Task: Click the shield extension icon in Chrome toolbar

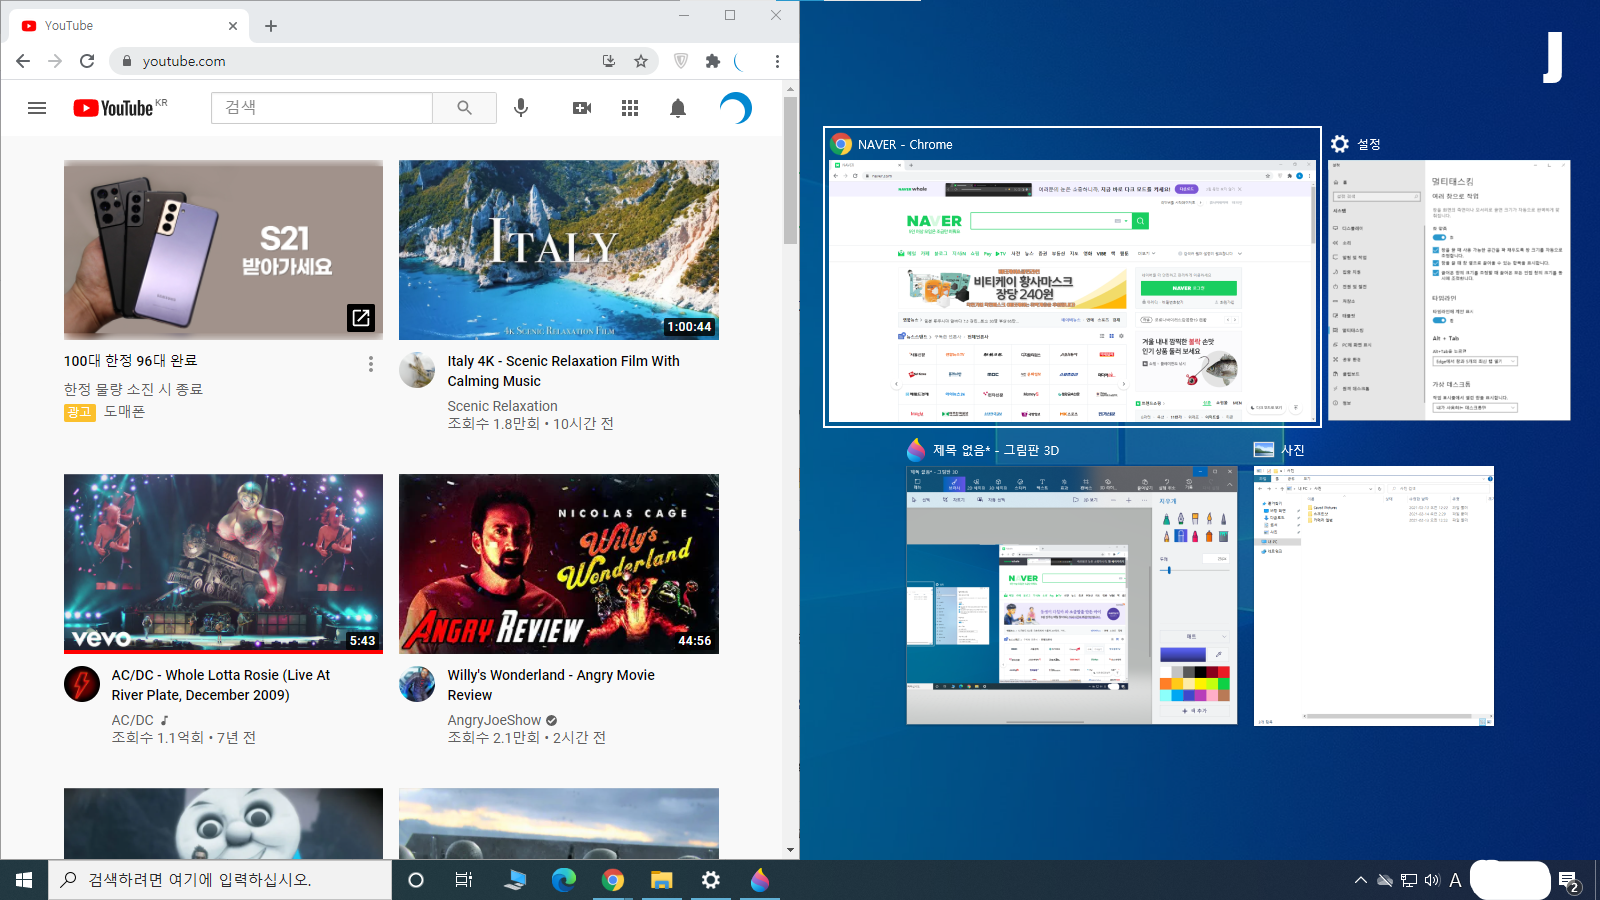Action: tap(681, 61)
